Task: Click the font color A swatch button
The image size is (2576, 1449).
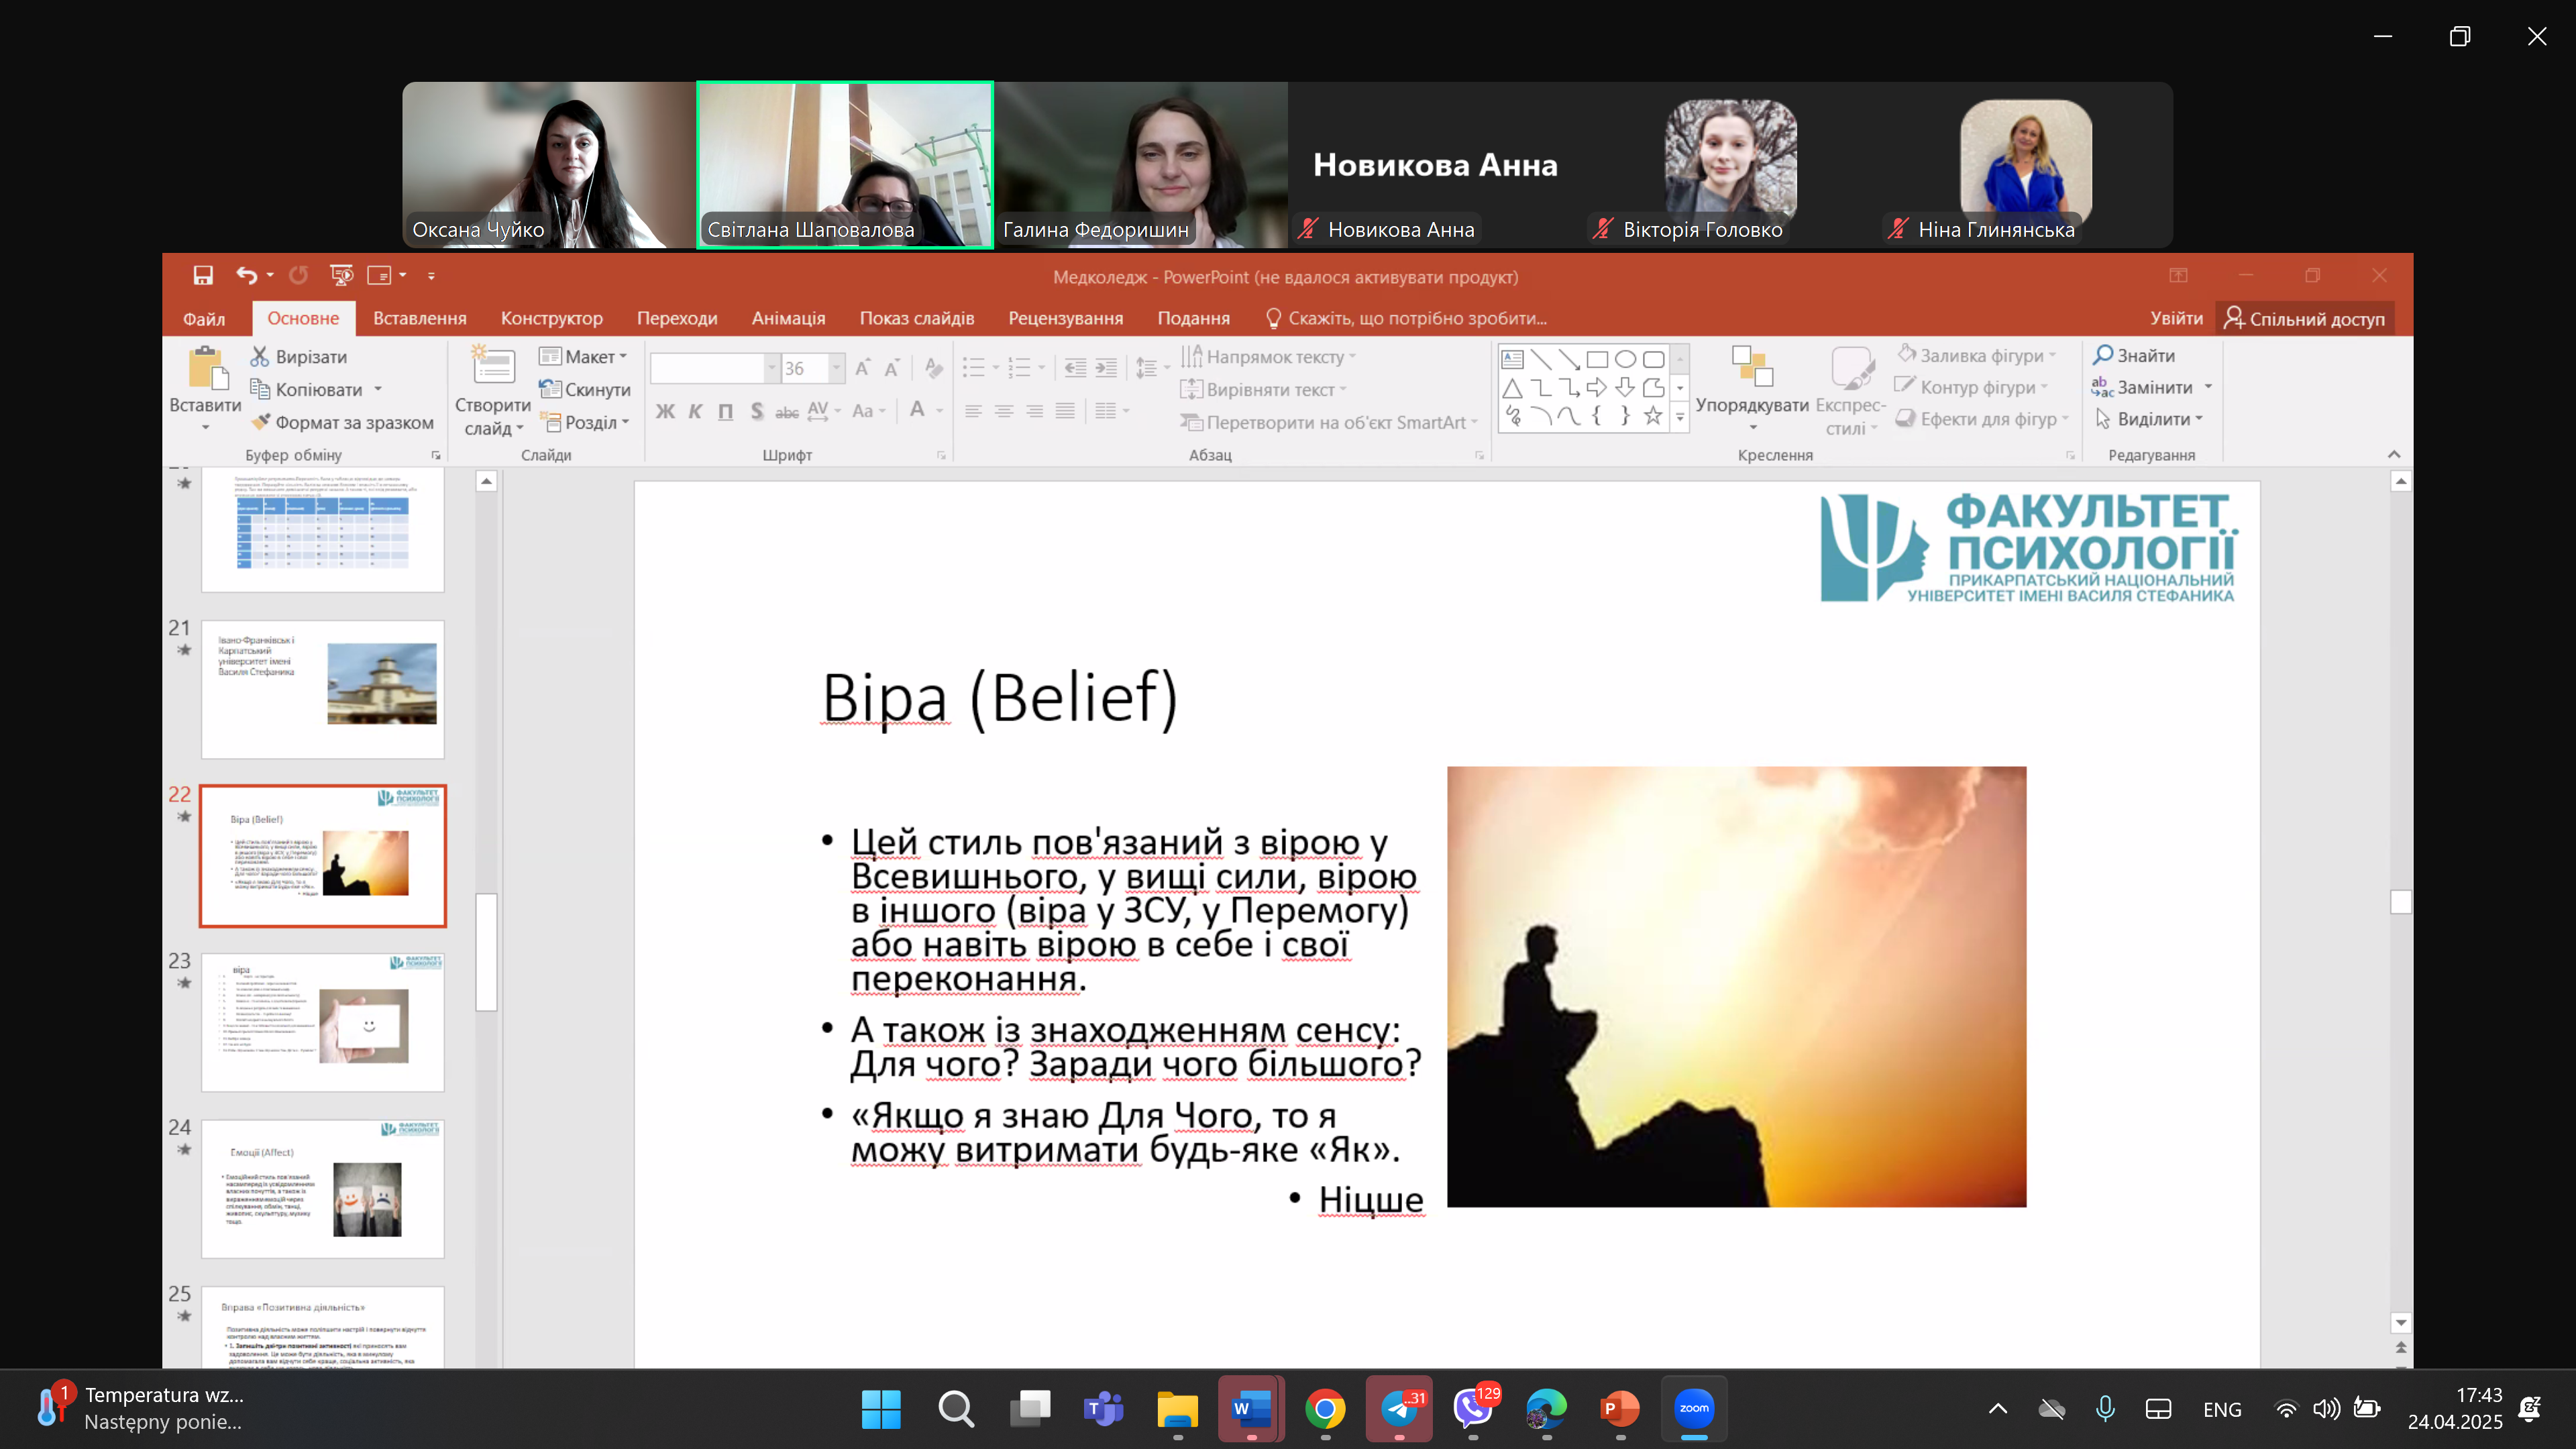Action: (x=917, y=410)
